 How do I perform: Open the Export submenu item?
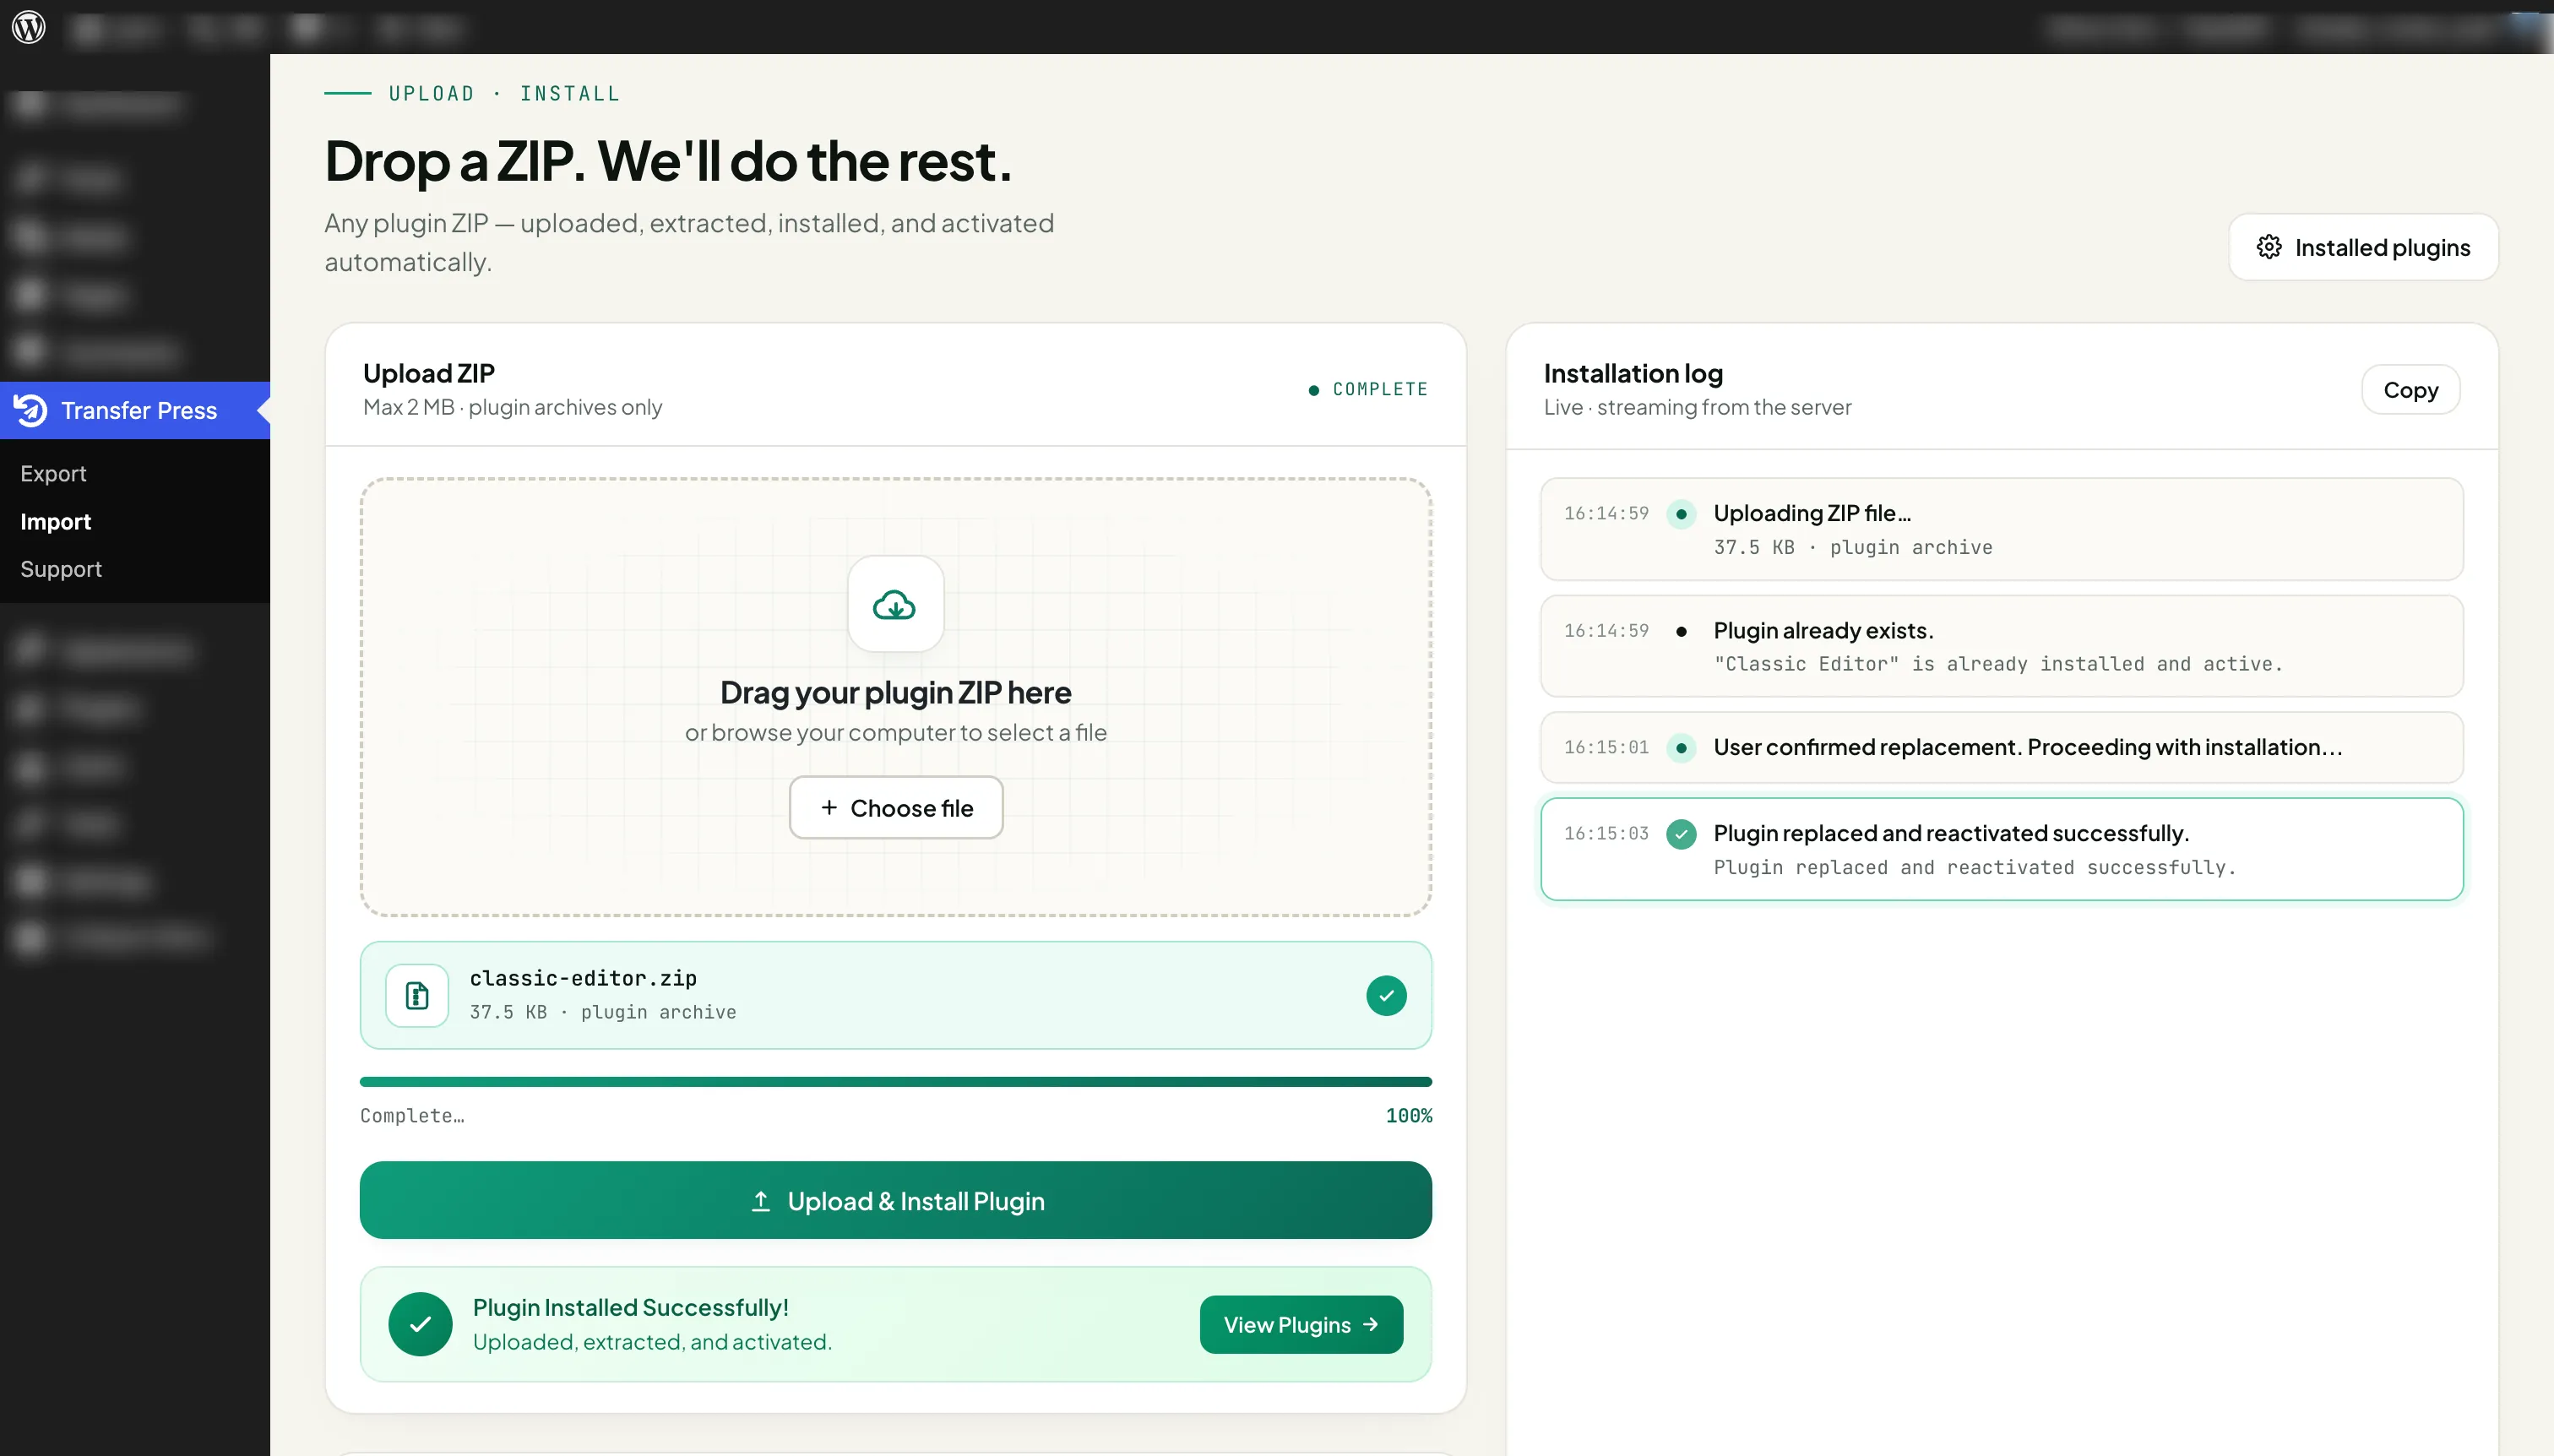[53, 473]
